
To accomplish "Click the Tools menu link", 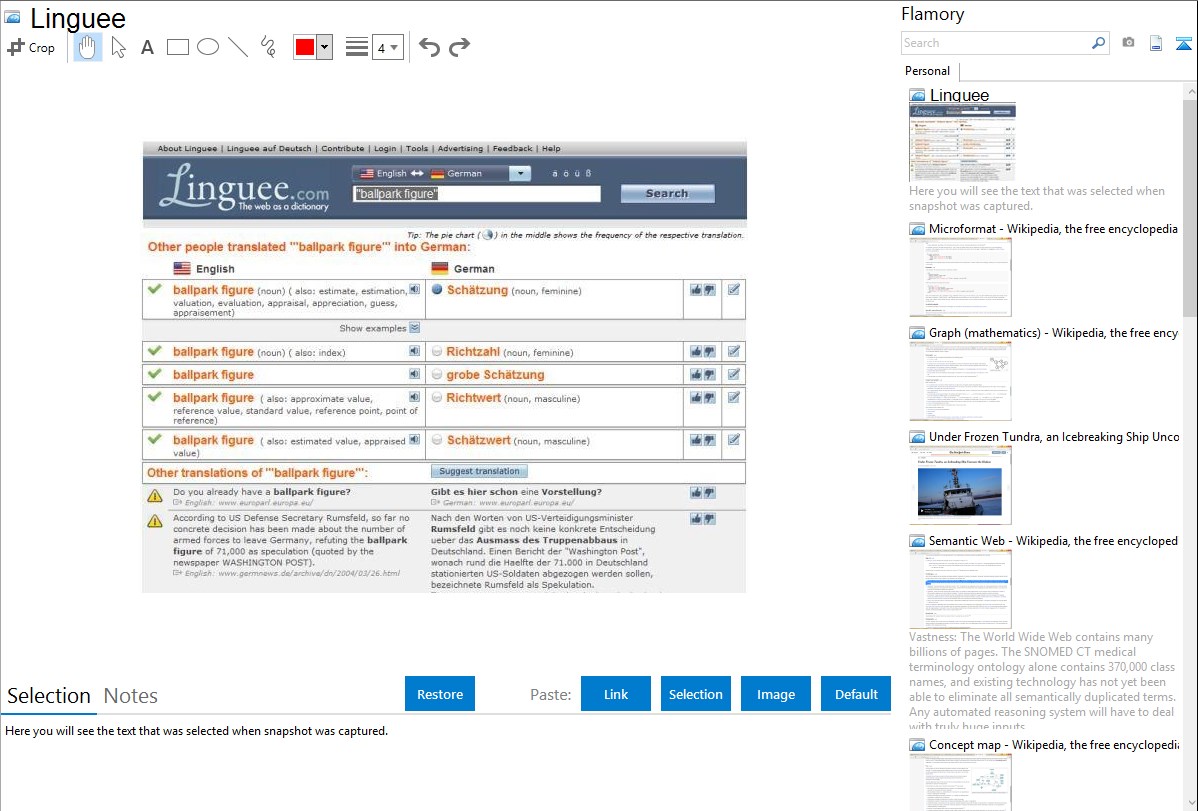I will (x=416, y=148).
